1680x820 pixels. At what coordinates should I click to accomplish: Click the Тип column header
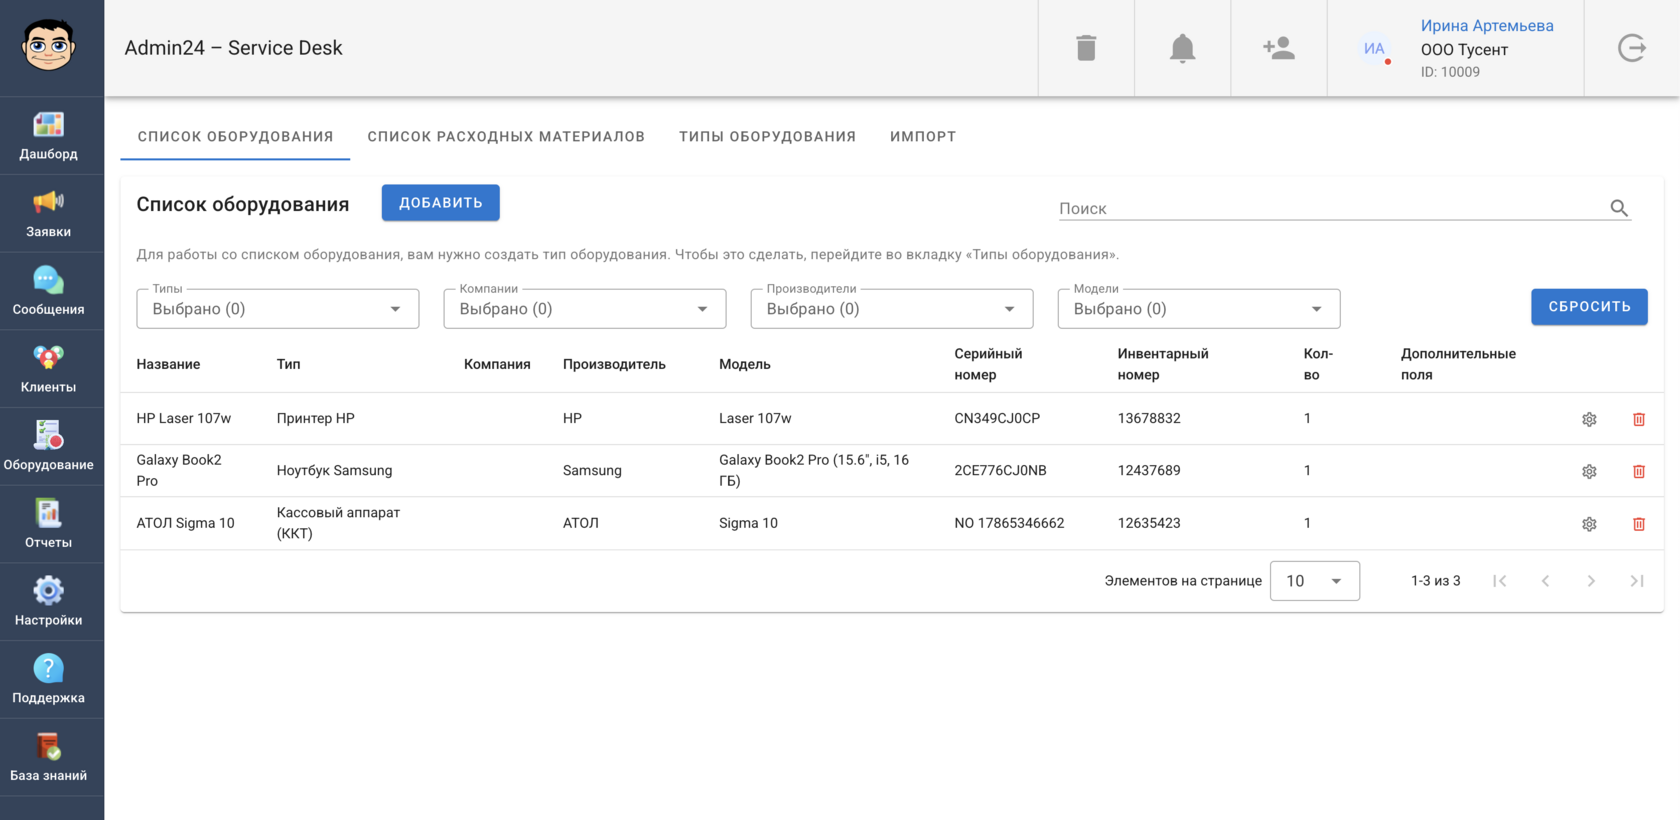pyautogui.click(x=288, y=364)
